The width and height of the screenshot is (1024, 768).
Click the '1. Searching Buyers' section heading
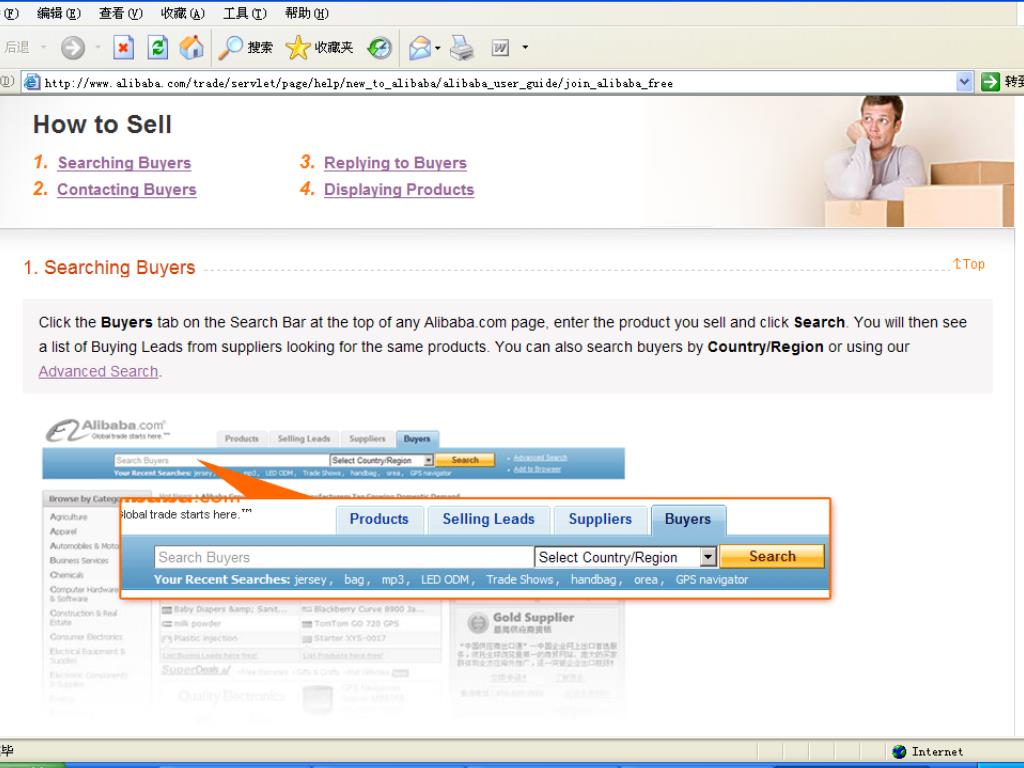pos(110,267)
